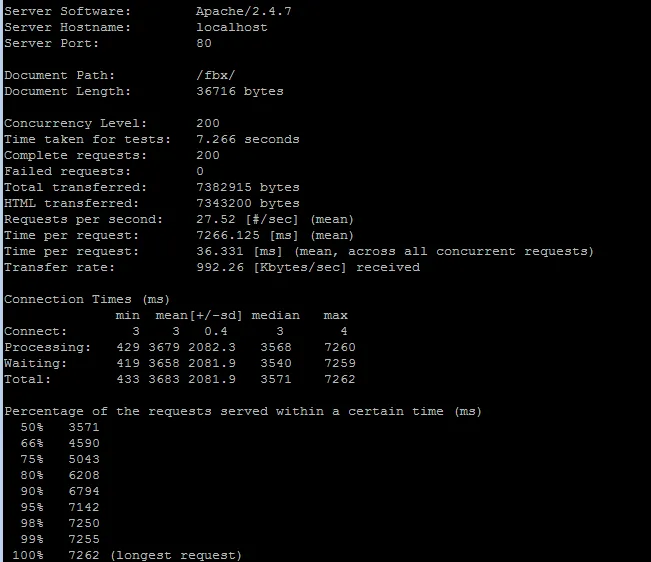651x562 pixels.
Task: Click the Processing row max value 7260
Action: (339, 347)
